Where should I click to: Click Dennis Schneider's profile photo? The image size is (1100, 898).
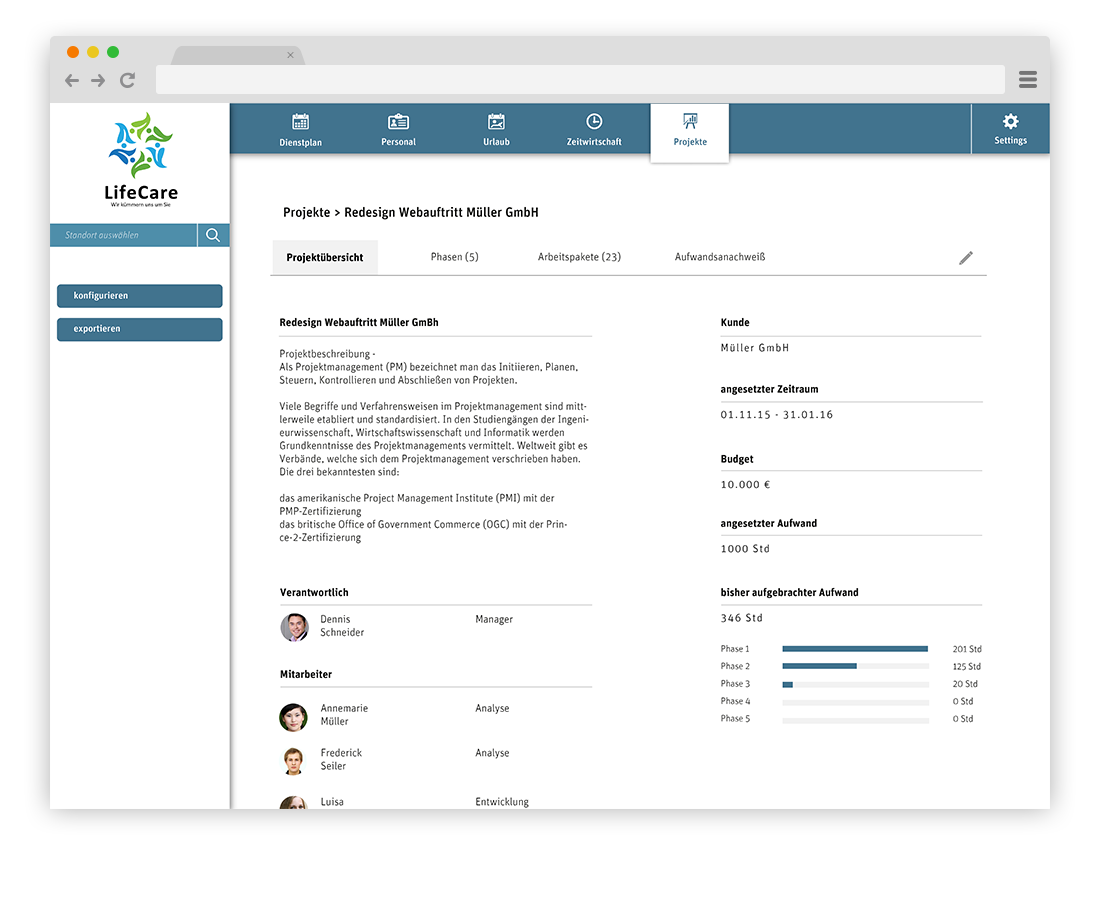click(x=294, y=627)
